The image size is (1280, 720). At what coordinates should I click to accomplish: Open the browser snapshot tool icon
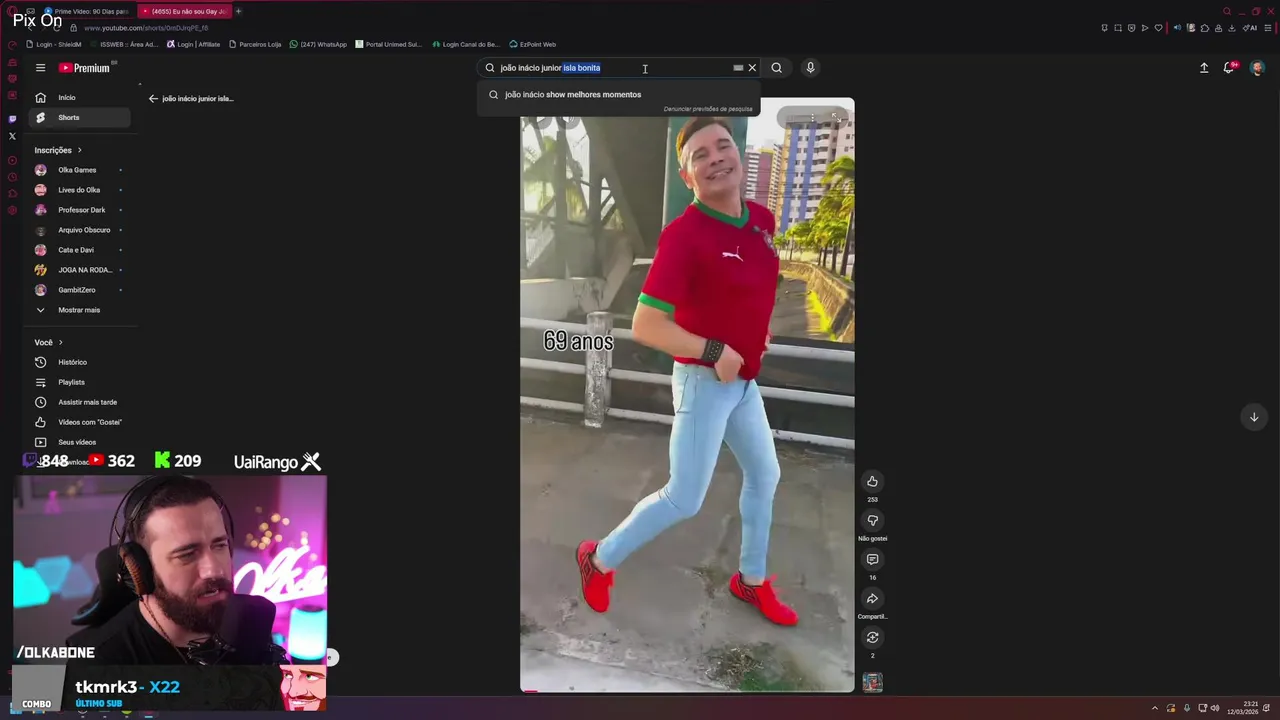click(x=1118, y=28)
